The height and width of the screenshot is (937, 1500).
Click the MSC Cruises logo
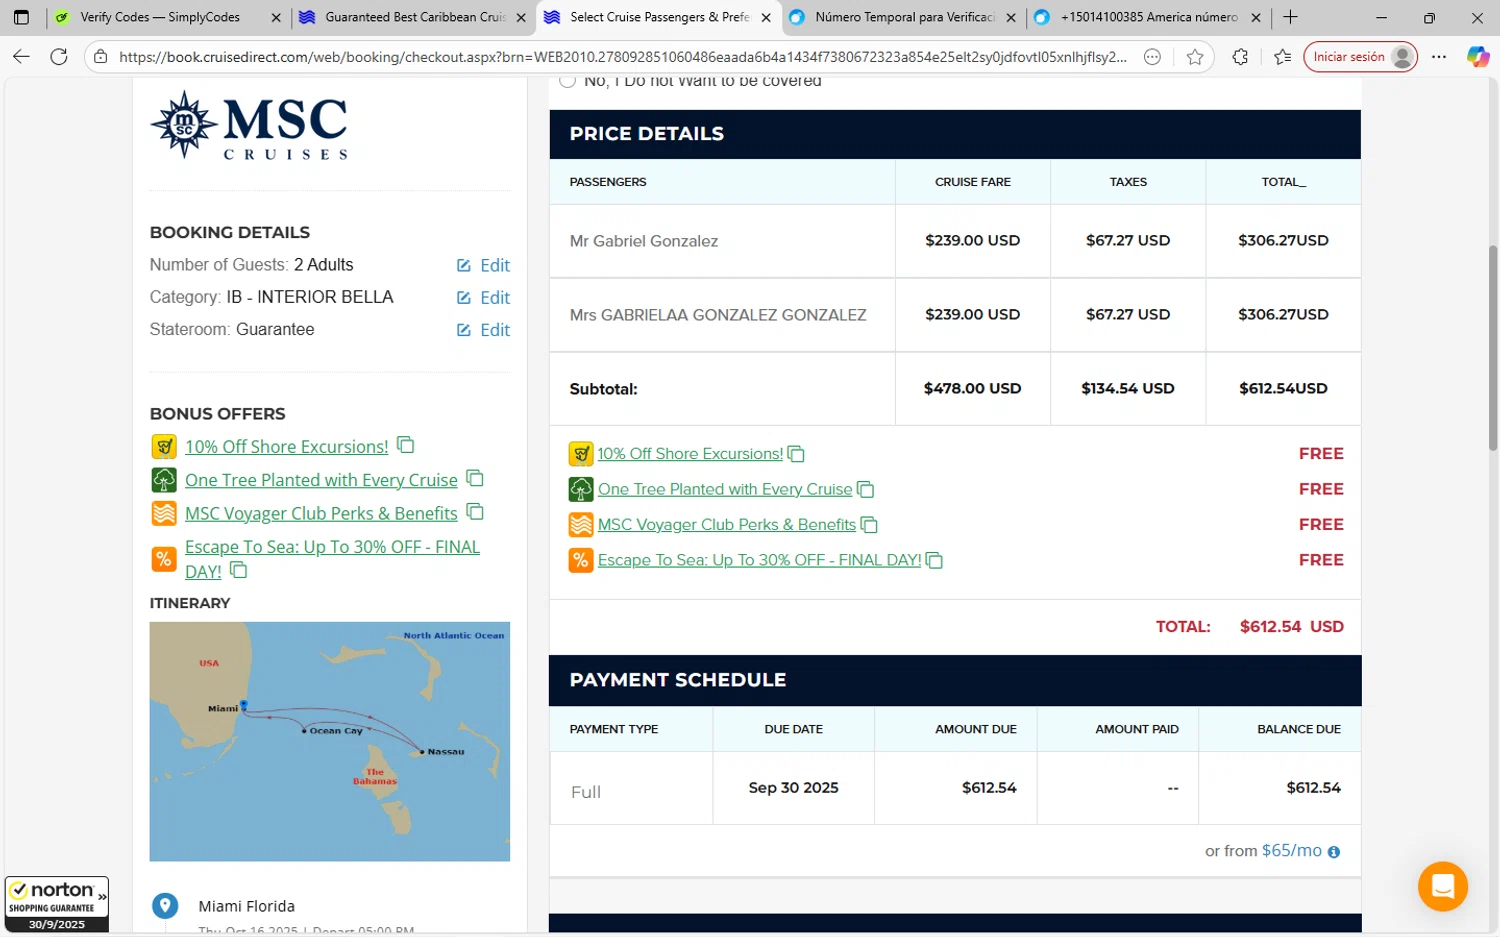pyautogui.click(x=249, y=125)
